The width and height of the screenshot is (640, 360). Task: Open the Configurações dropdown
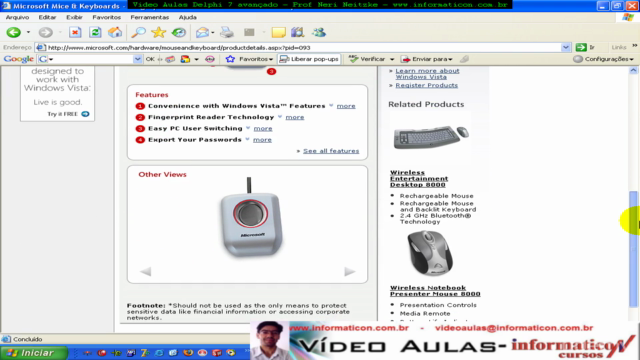pos(631,60)
